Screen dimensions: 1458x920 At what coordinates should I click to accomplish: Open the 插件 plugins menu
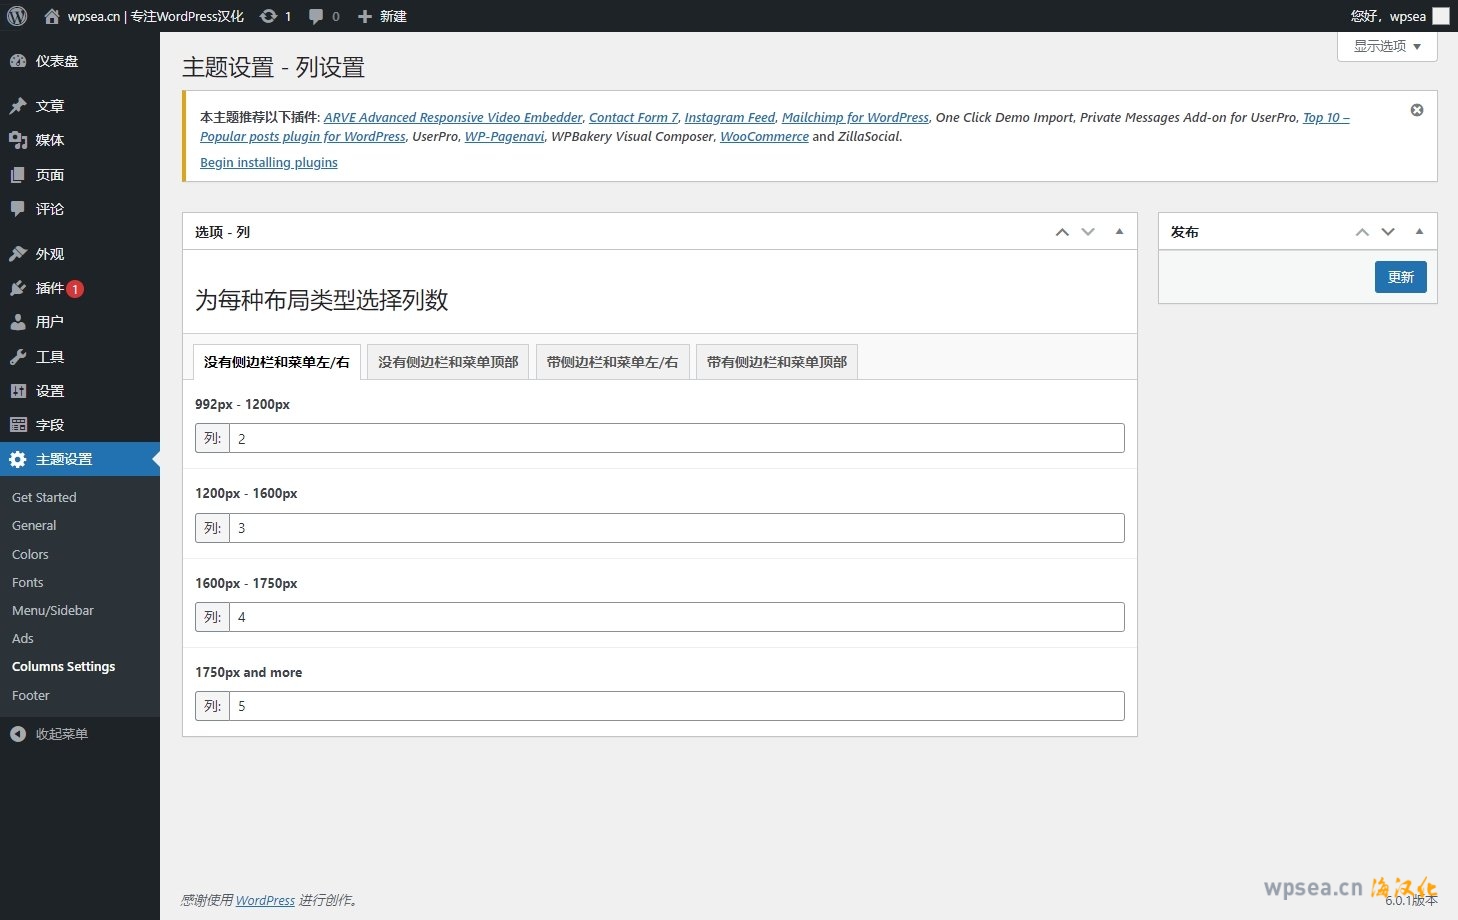coord(80,288)
